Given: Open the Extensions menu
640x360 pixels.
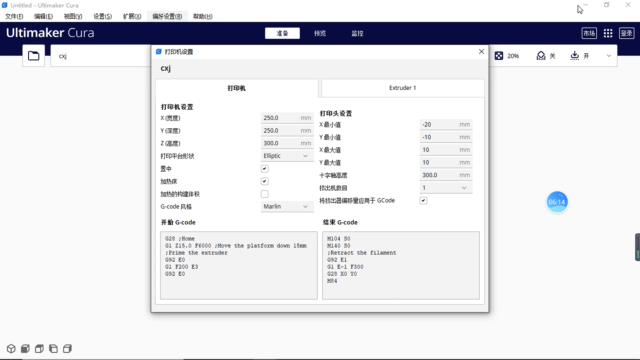Looking at the screenshot, I should [x=132, y=16].
